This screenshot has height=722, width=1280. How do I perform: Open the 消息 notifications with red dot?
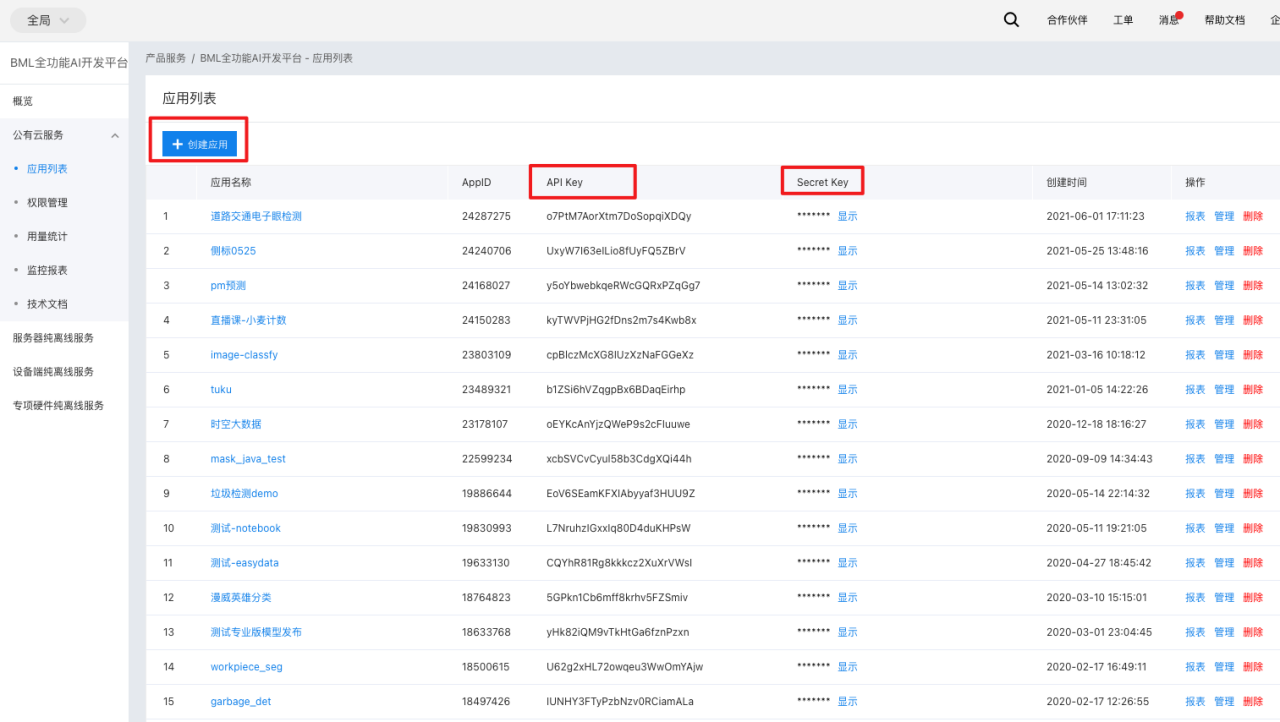click(x=1170, y=20)
